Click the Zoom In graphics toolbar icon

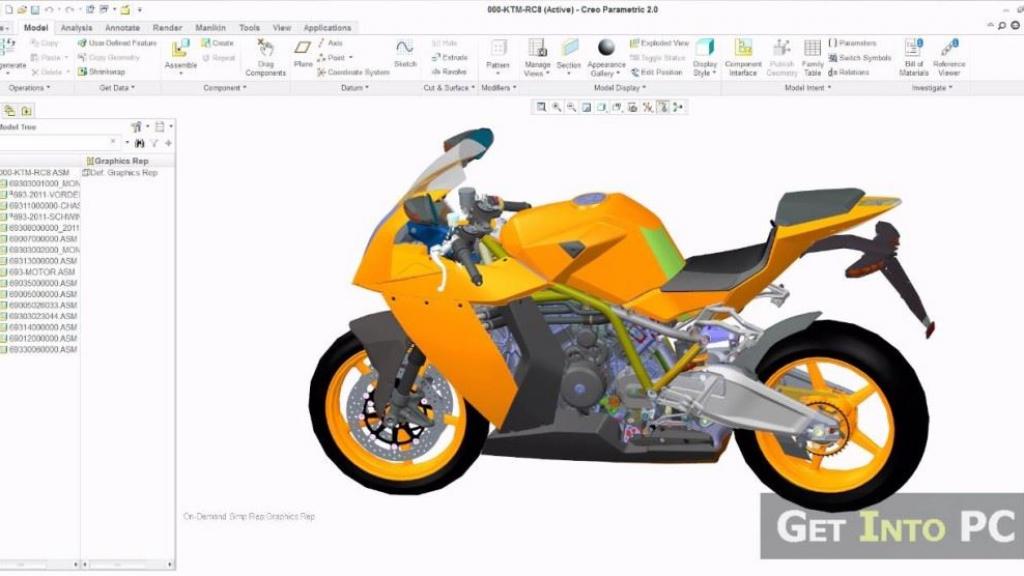tap(556, 107)
